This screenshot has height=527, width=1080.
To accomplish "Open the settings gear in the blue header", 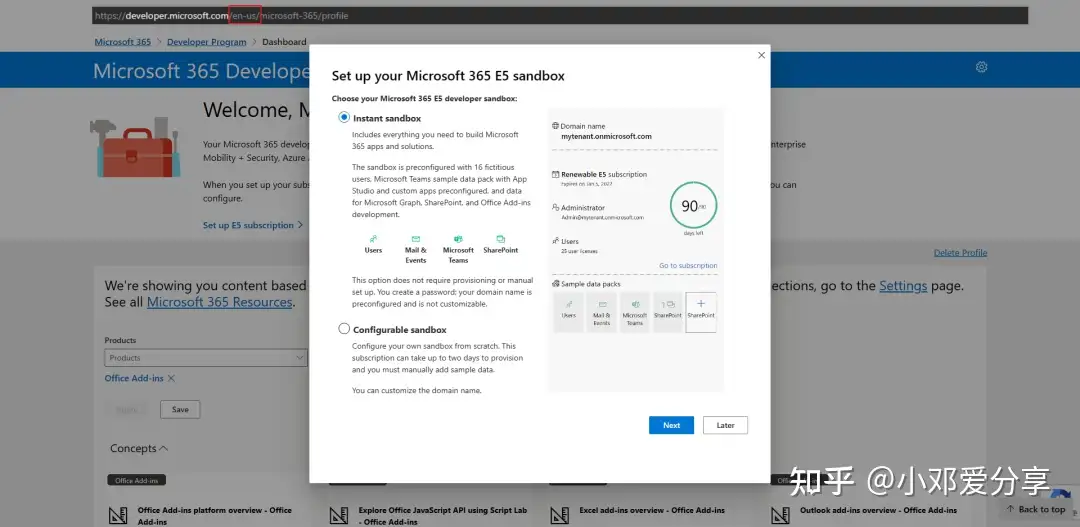I will pyautogui.click(x=982, y=67).
